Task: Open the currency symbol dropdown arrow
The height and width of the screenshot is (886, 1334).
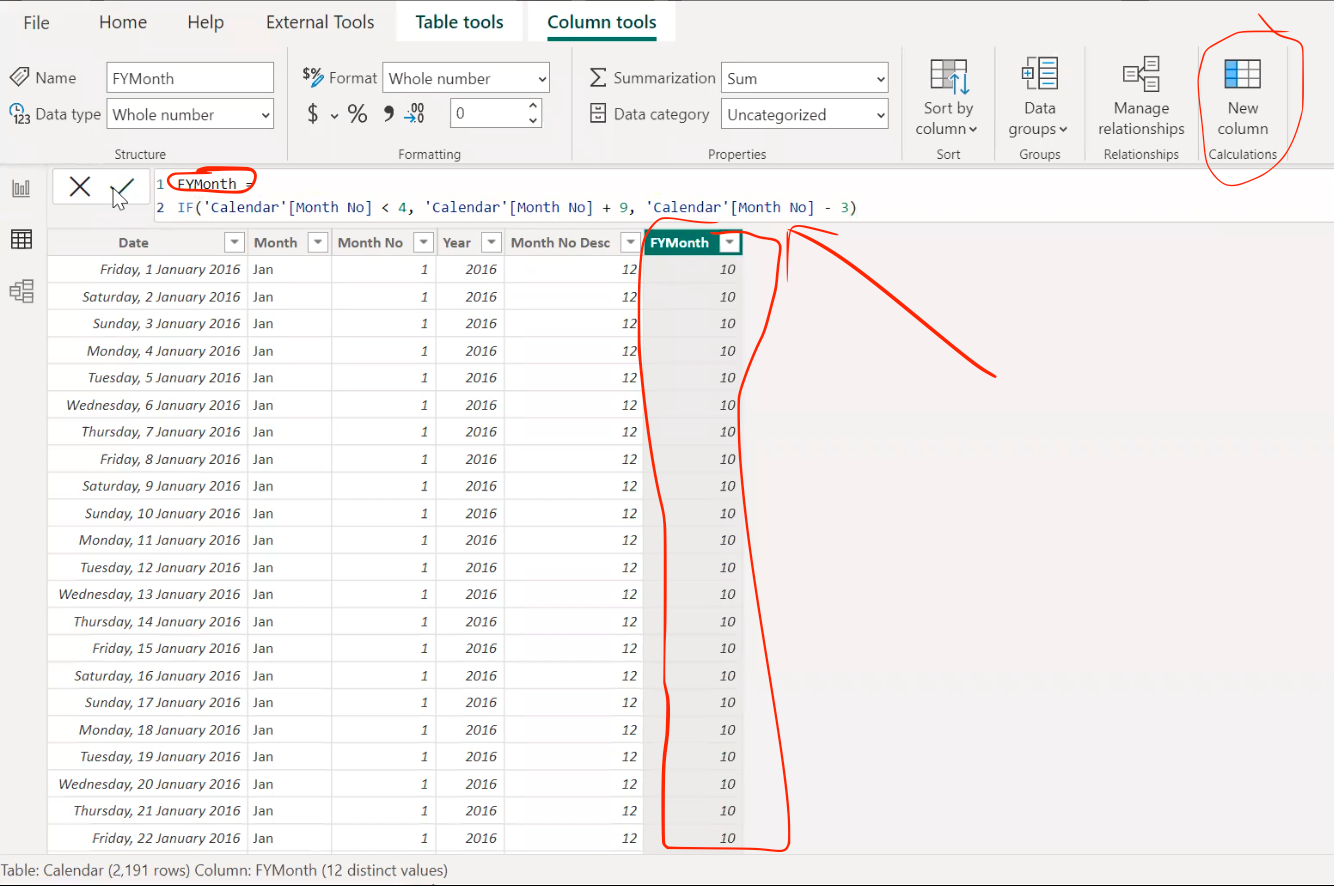Action: (x=334, y=116)
